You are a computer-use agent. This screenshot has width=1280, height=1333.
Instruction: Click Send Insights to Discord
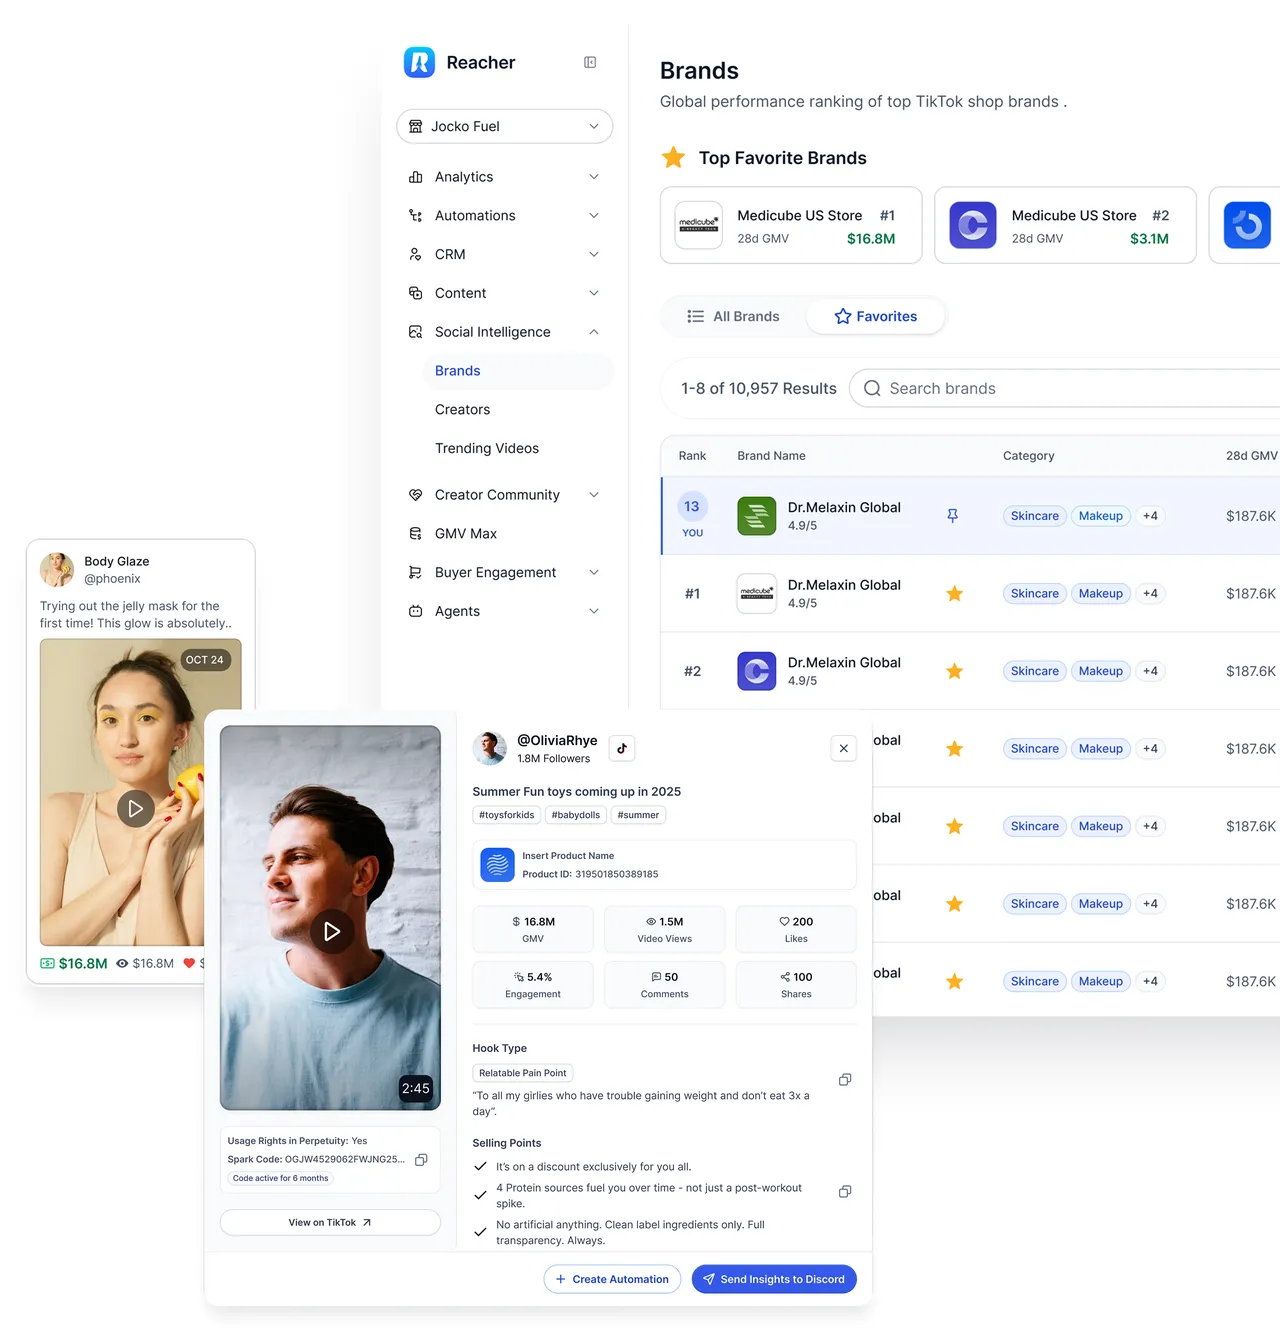774,1280
